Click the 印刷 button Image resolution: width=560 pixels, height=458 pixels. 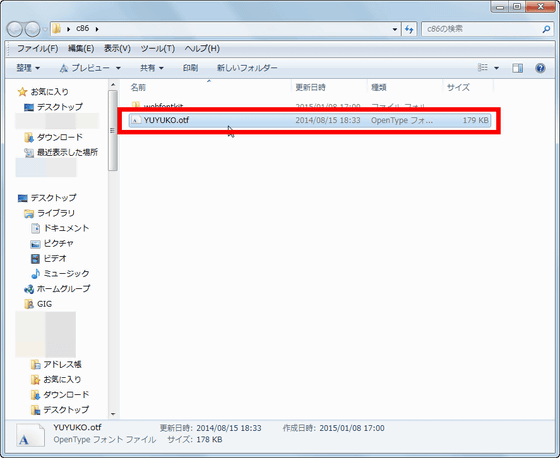pos(190,68)
